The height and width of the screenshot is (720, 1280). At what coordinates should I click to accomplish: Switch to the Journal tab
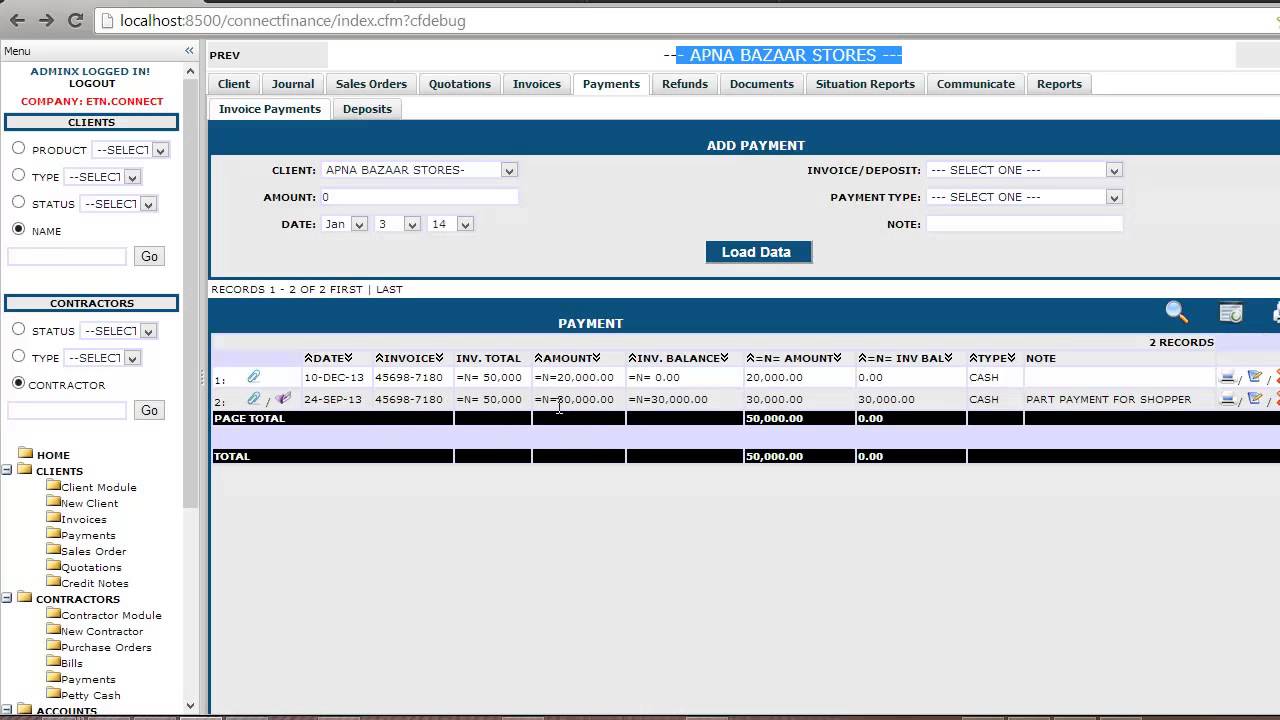(293, 84)
